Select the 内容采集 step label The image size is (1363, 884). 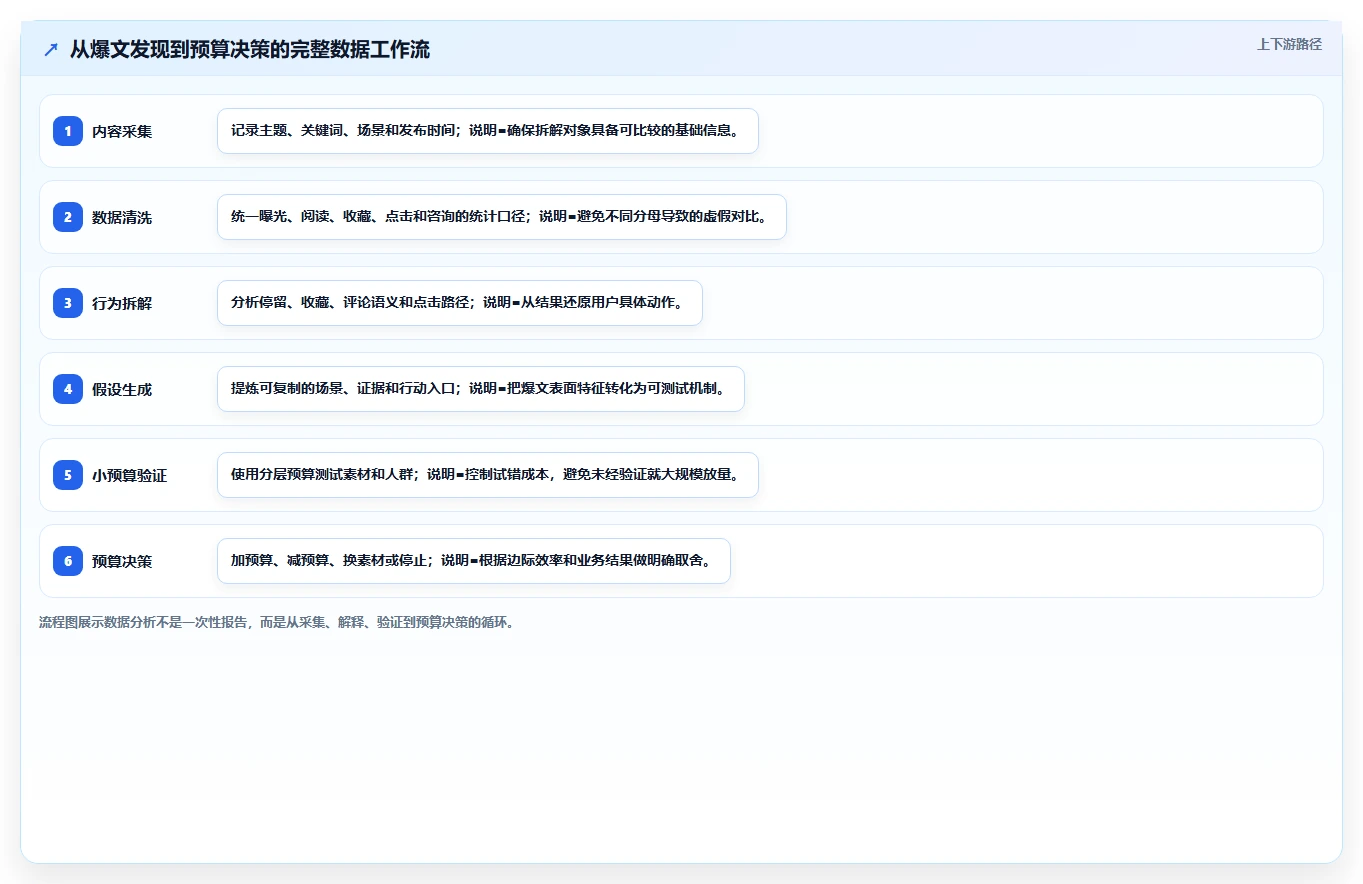[x=122, y=132]
